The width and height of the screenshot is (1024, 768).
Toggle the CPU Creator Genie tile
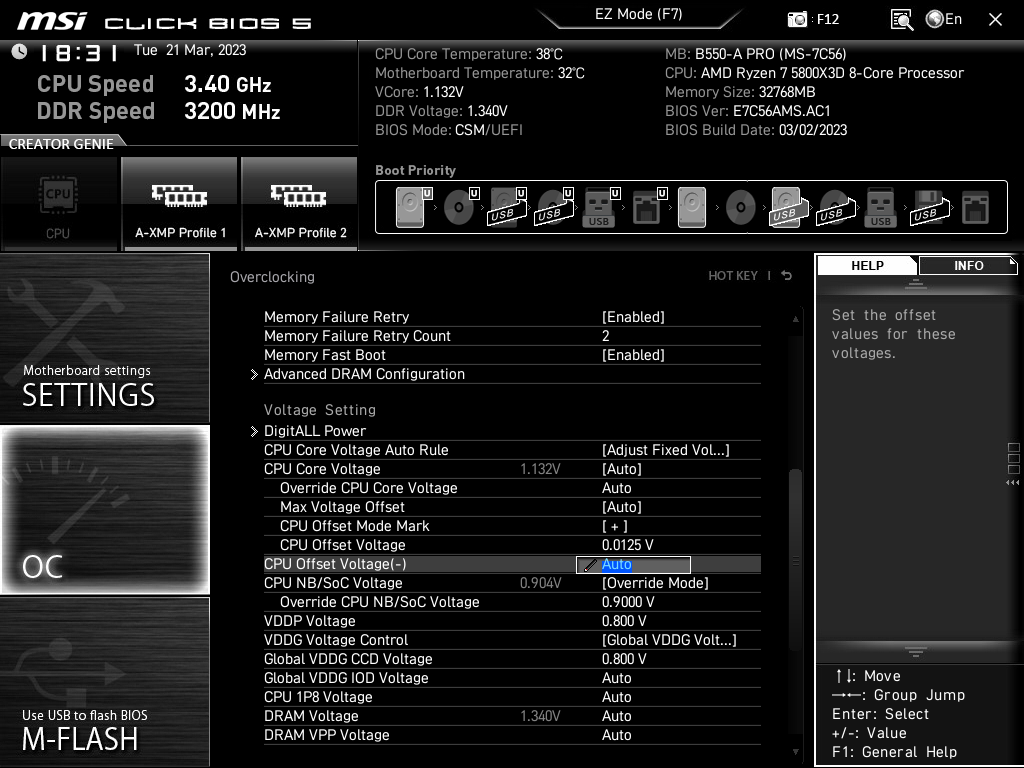click(59, 204)
